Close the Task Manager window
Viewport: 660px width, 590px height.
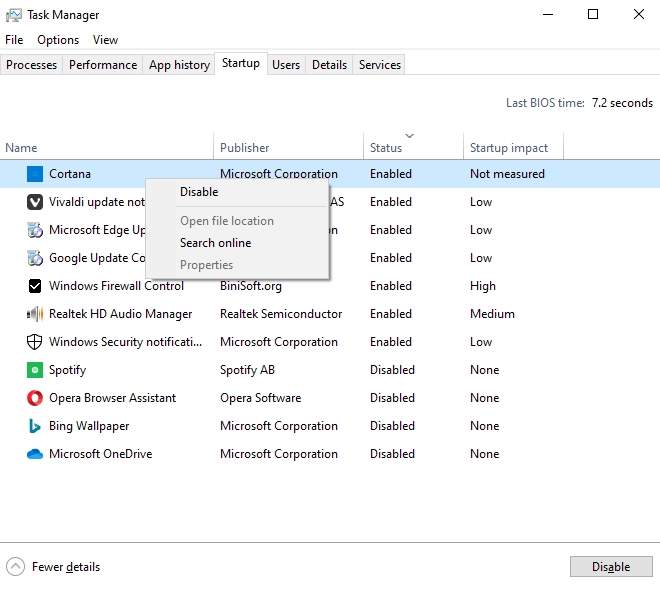[x=639, y=14]
